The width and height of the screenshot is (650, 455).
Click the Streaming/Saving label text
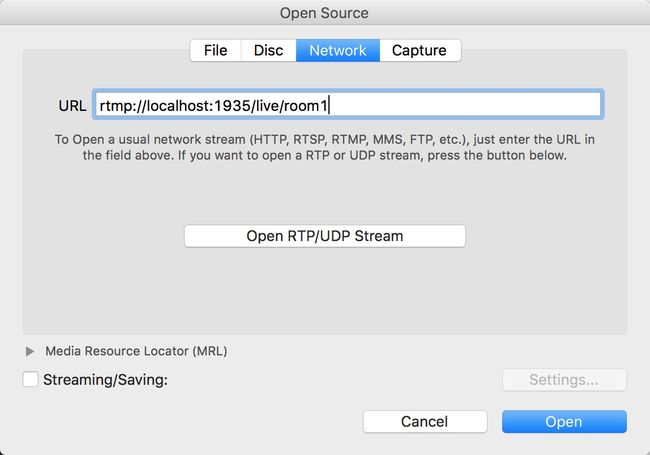(105, 380)
